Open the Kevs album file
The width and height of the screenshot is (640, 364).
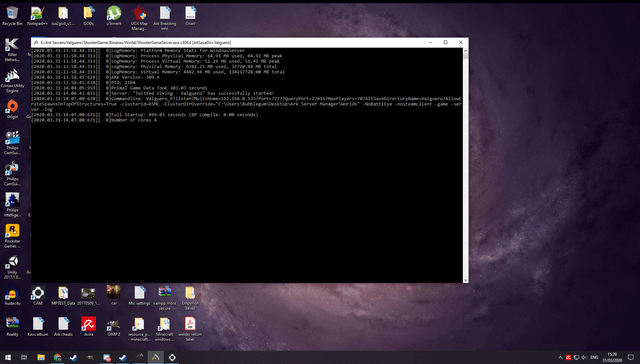(38, 327)
